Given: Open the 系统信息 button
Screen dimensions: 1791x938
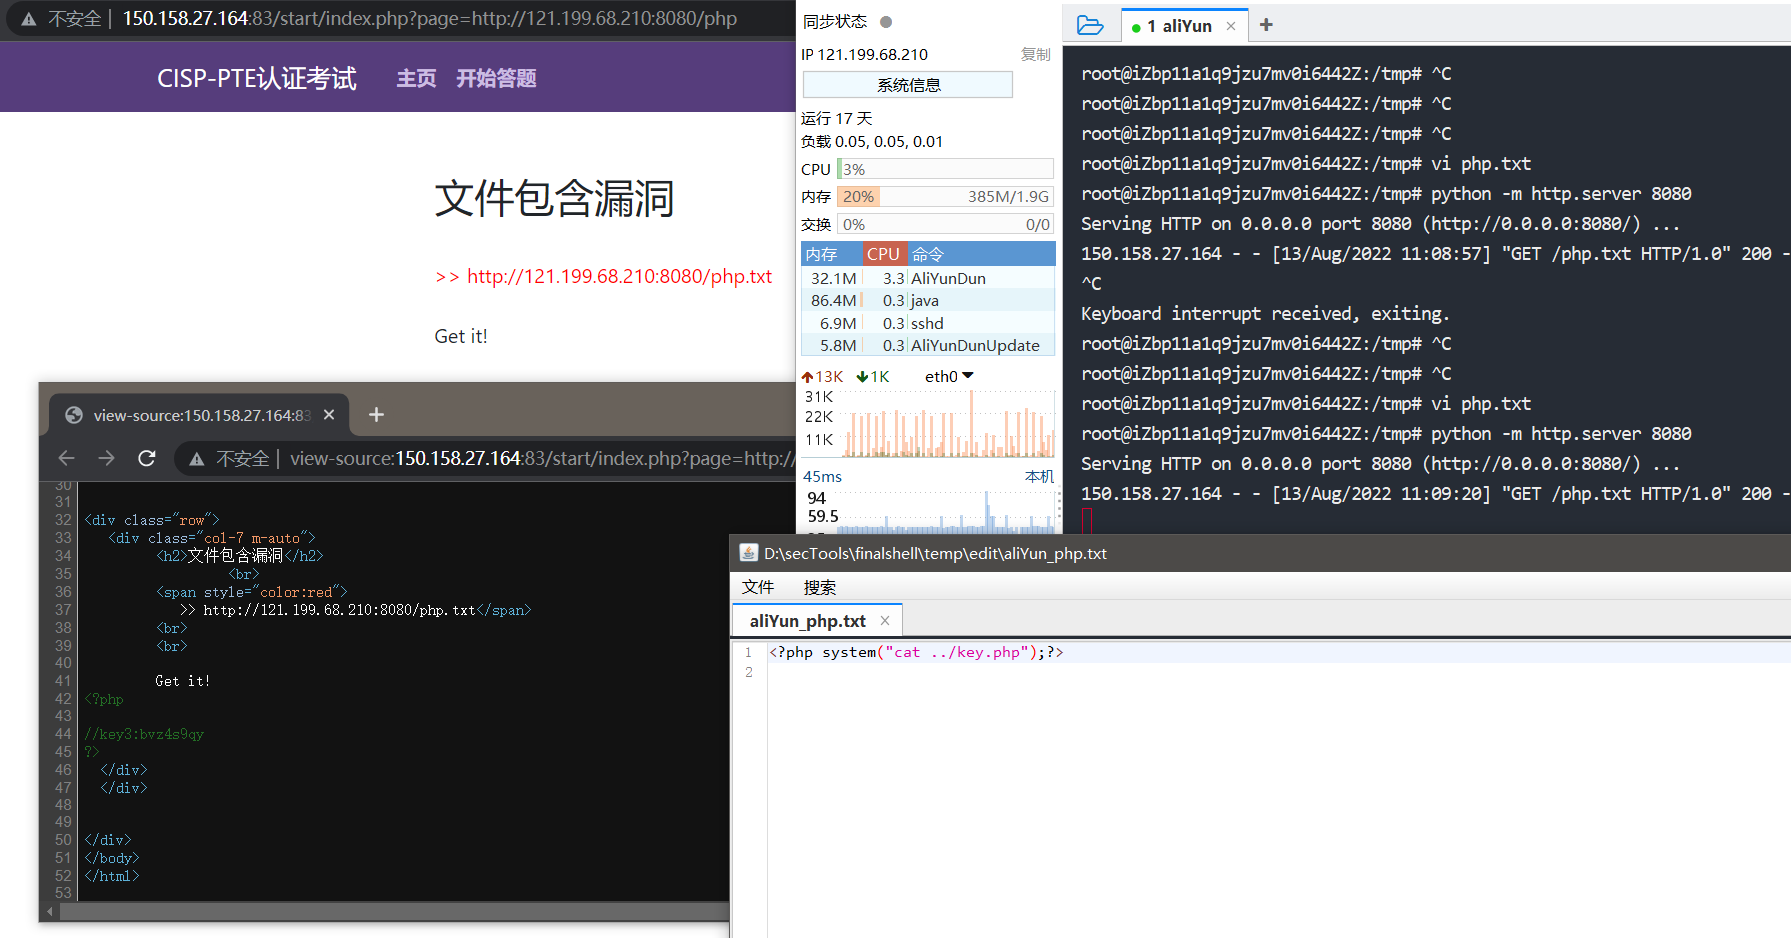Looking at the screenshot, I should (908, 85).
